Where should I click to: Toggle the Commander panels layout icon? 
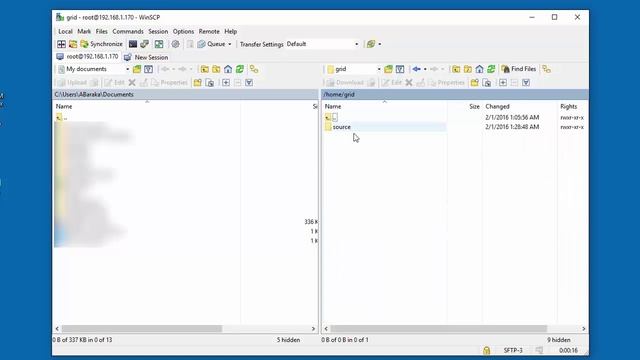point(61,44)
